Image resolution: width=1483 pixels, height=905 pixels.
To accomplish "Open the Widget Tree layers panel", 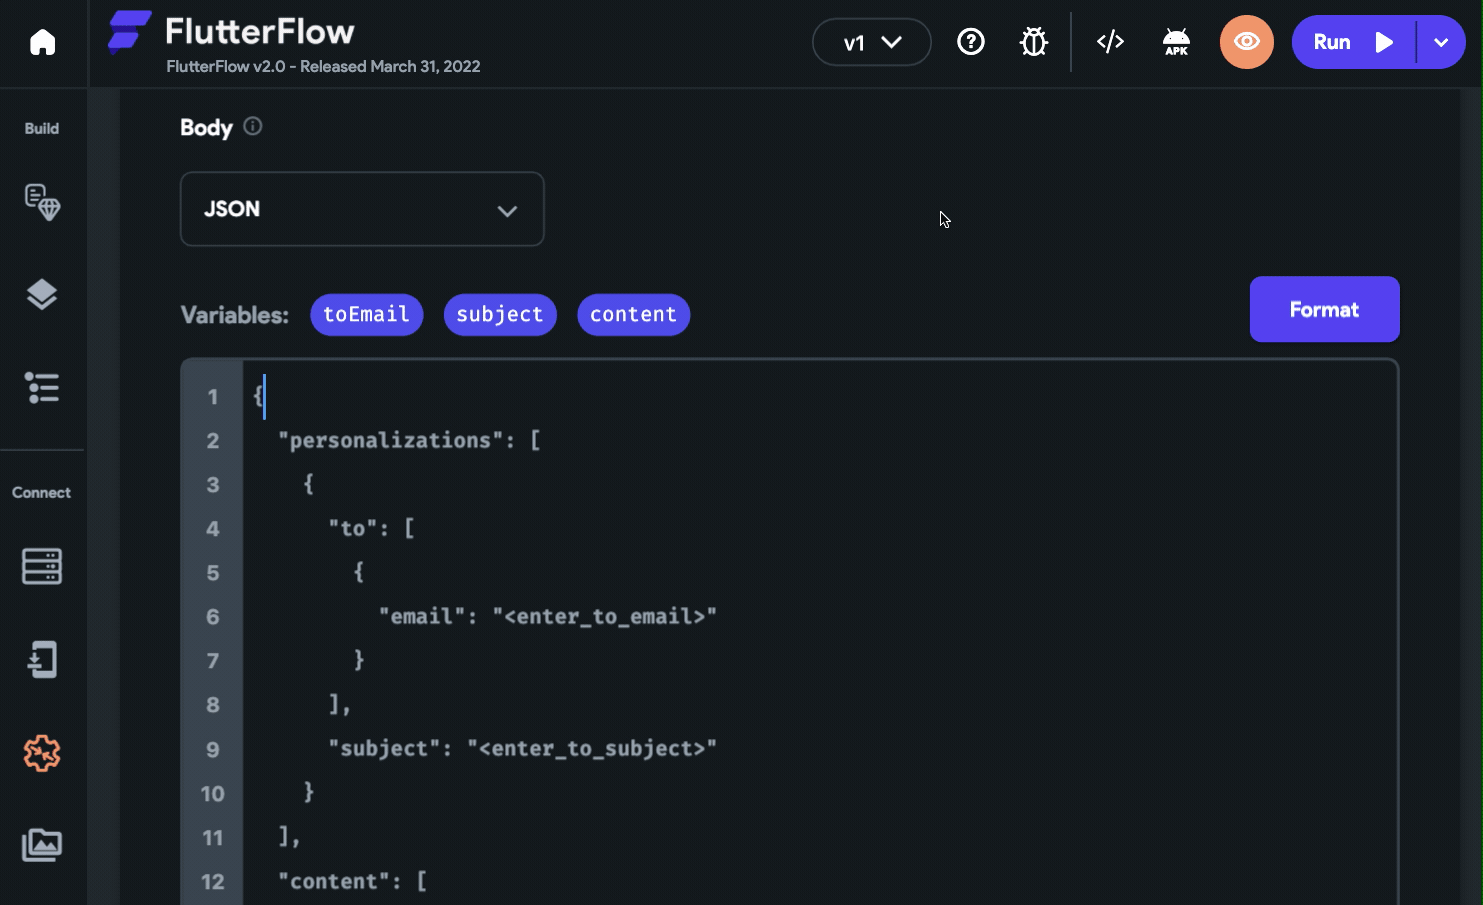I will coord(42,294).
